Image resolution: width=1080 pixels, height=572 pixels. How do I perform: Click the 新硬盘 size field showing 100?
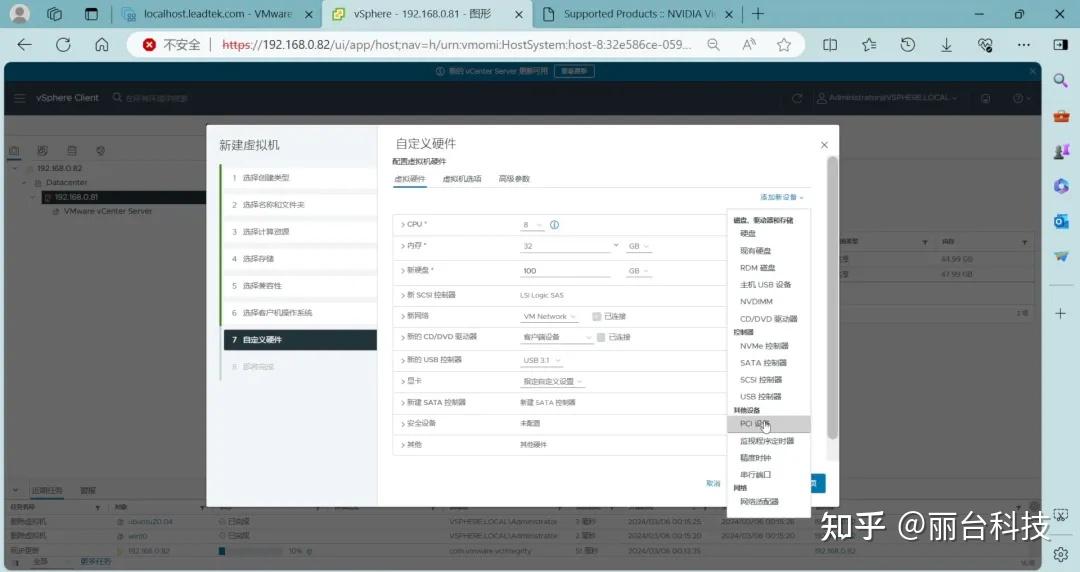[565, 271]
